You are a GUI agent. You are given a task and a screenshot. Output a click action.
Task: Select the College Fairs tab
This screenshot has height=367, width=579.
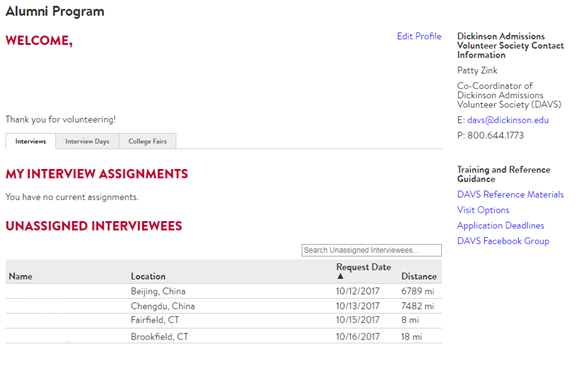[147, 141]
